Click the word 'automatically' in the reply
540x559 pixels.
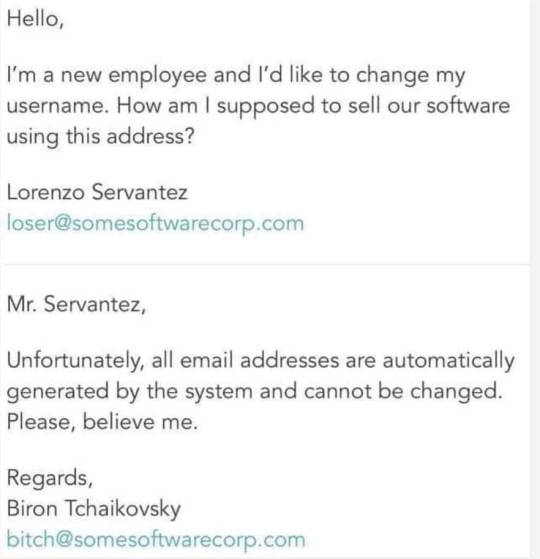pos(449,361)
